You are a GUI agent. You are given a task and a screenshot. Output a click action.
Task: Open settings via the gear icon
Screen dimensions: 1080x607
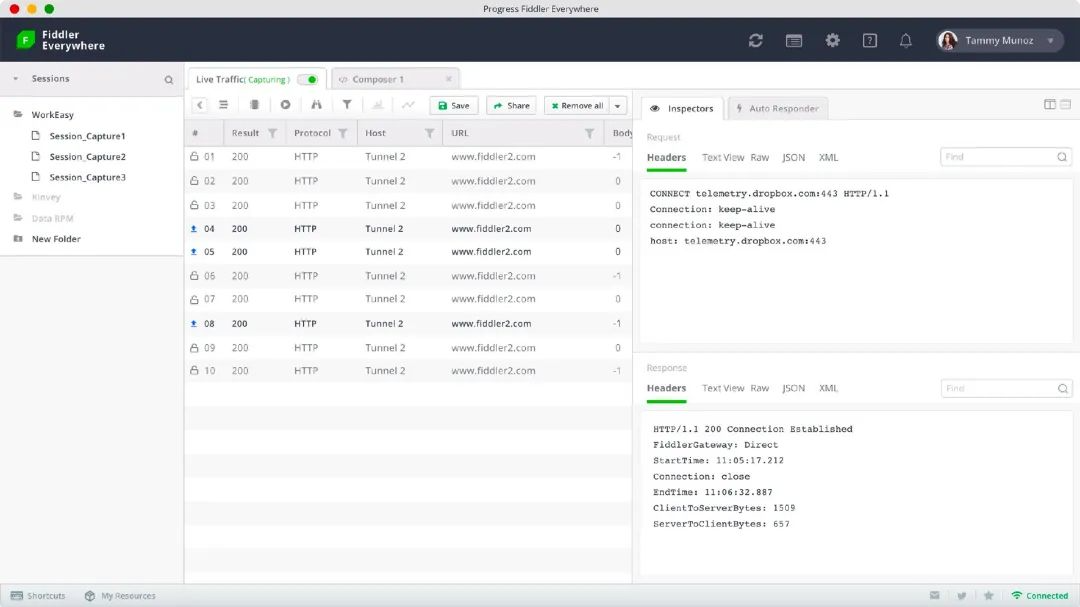click(832, 41)
